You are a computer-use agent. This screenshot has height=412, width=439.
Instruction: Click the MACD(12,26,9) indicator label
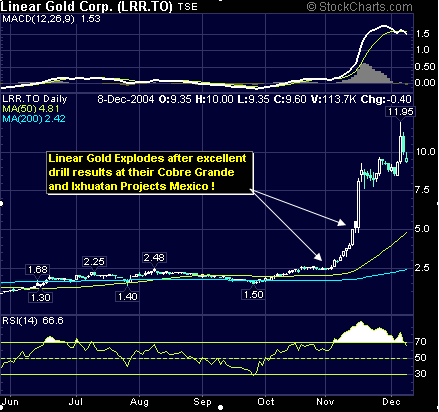point(38,19)
